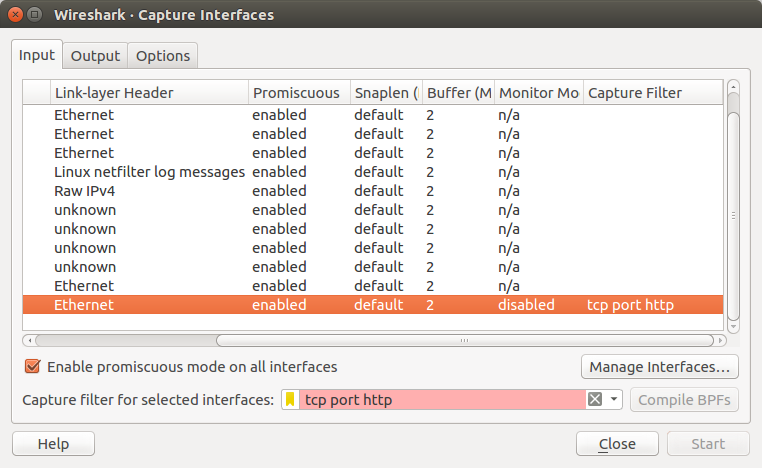Select the highlighted Ethernet row
The height and width of the screenshot is (468, 762).
click(x=373, y=305)
